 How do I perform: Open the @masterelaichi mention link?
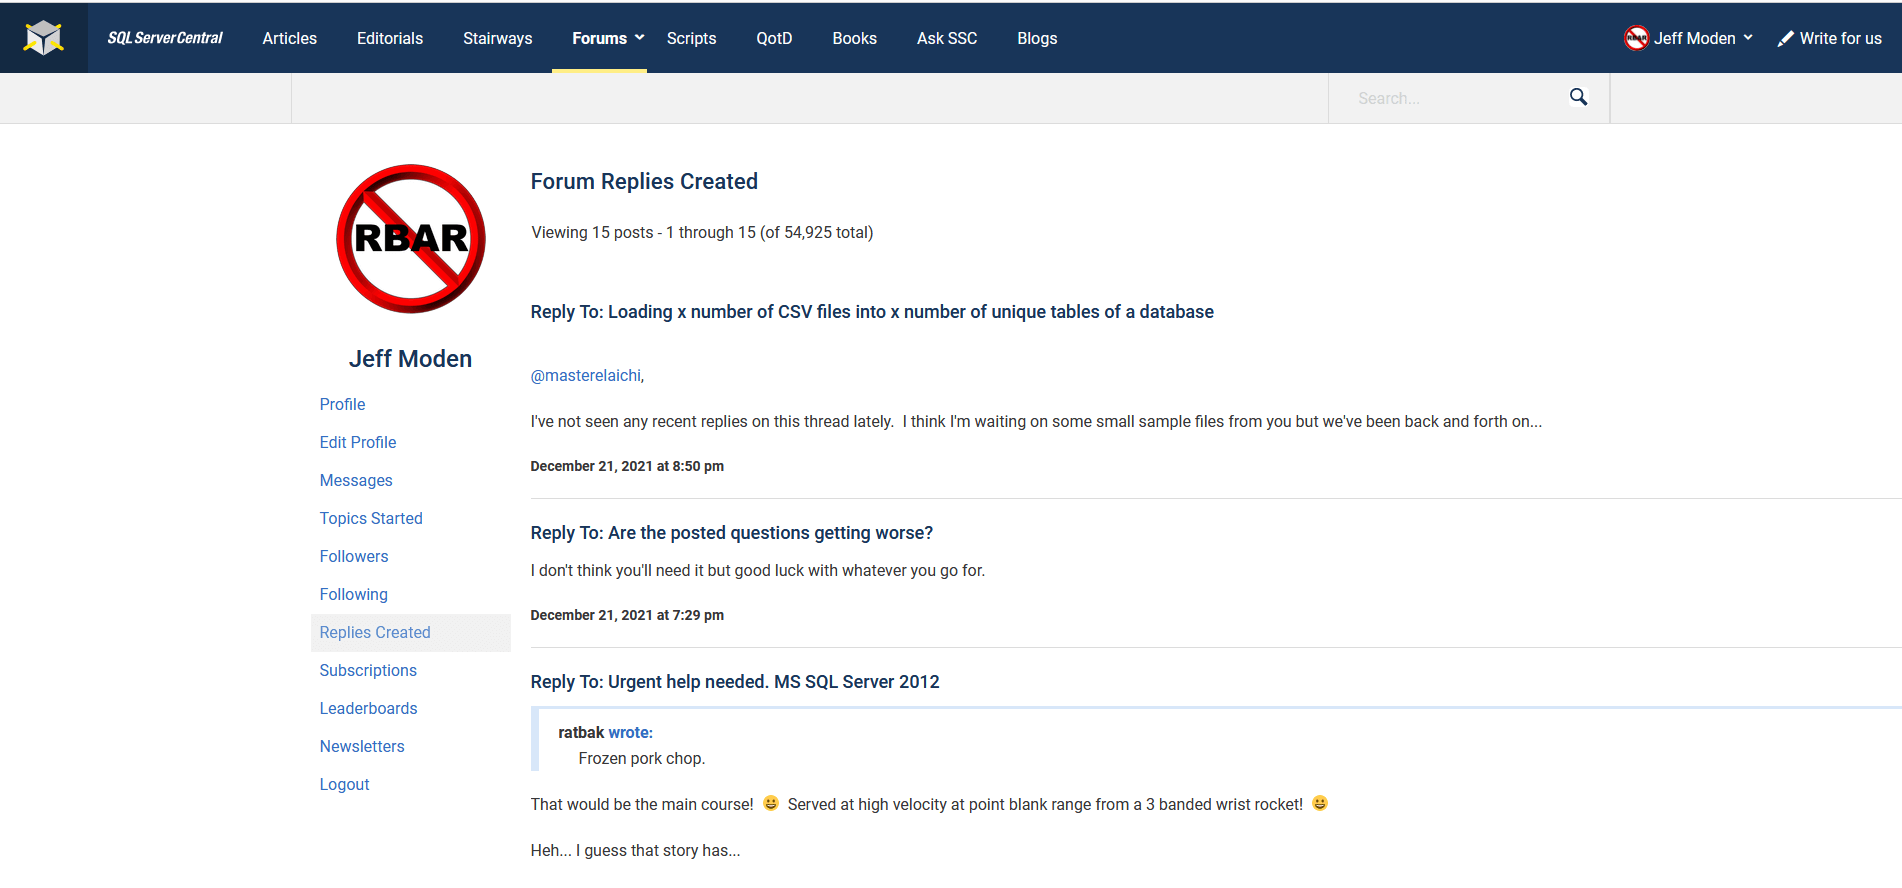pyautogui.click(x=586, y=375)
